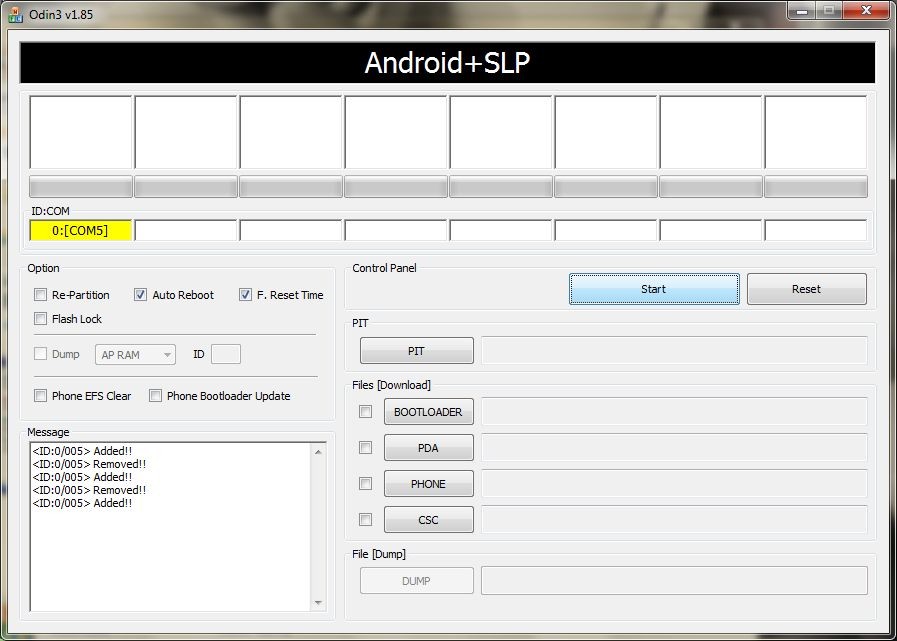The height and width of the screenshot is (641, 897).
Task: Browse for a BOOTLOADER file
Action: coord(428,412)
